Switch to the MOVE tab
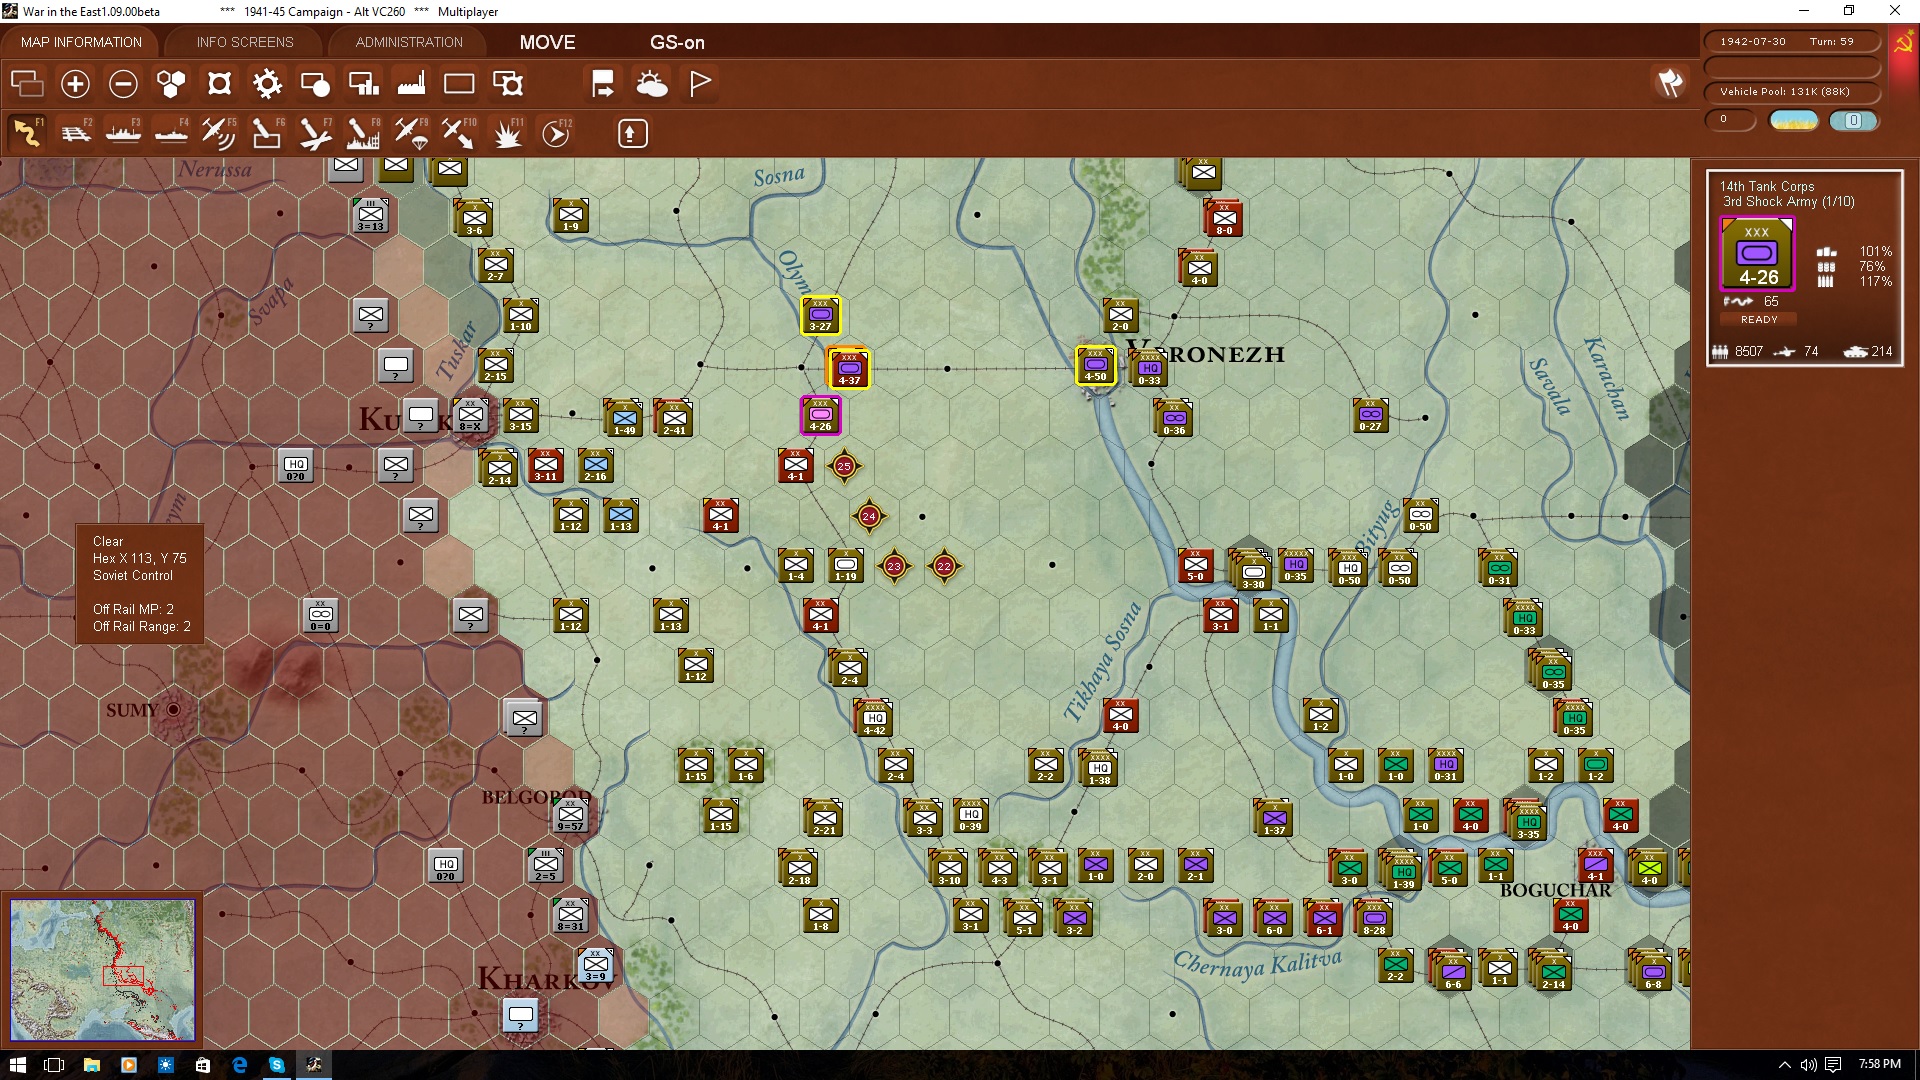Screen dimensions: 1920x1080 pyautogui.click(x=547, y=42)
